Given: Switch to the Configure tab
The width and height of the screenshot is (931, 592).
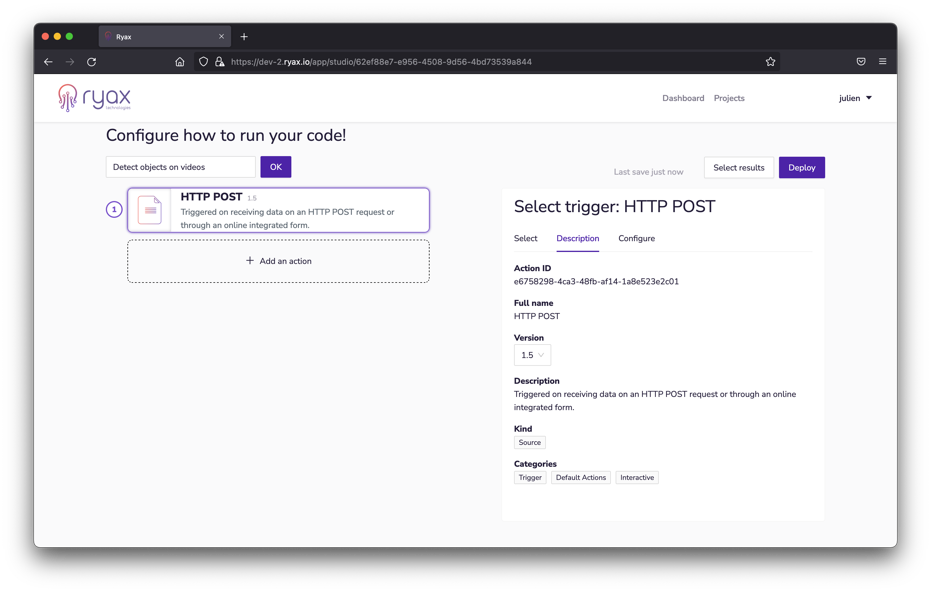Looking at the screenshot, I should 636,239.
